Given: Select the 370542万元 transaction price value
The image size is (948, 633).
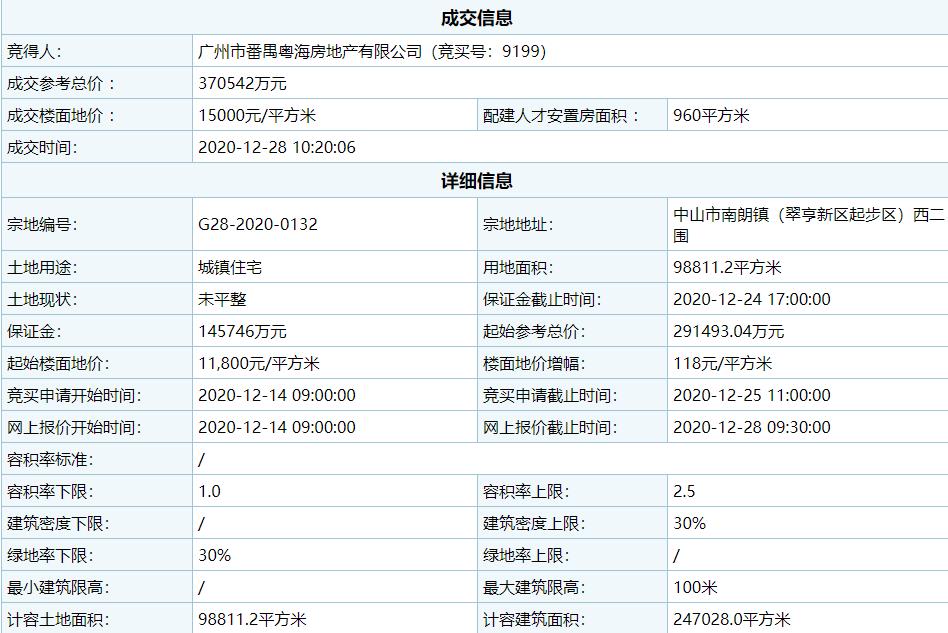Looking at the screenshot, I should [x=242, y=83].
